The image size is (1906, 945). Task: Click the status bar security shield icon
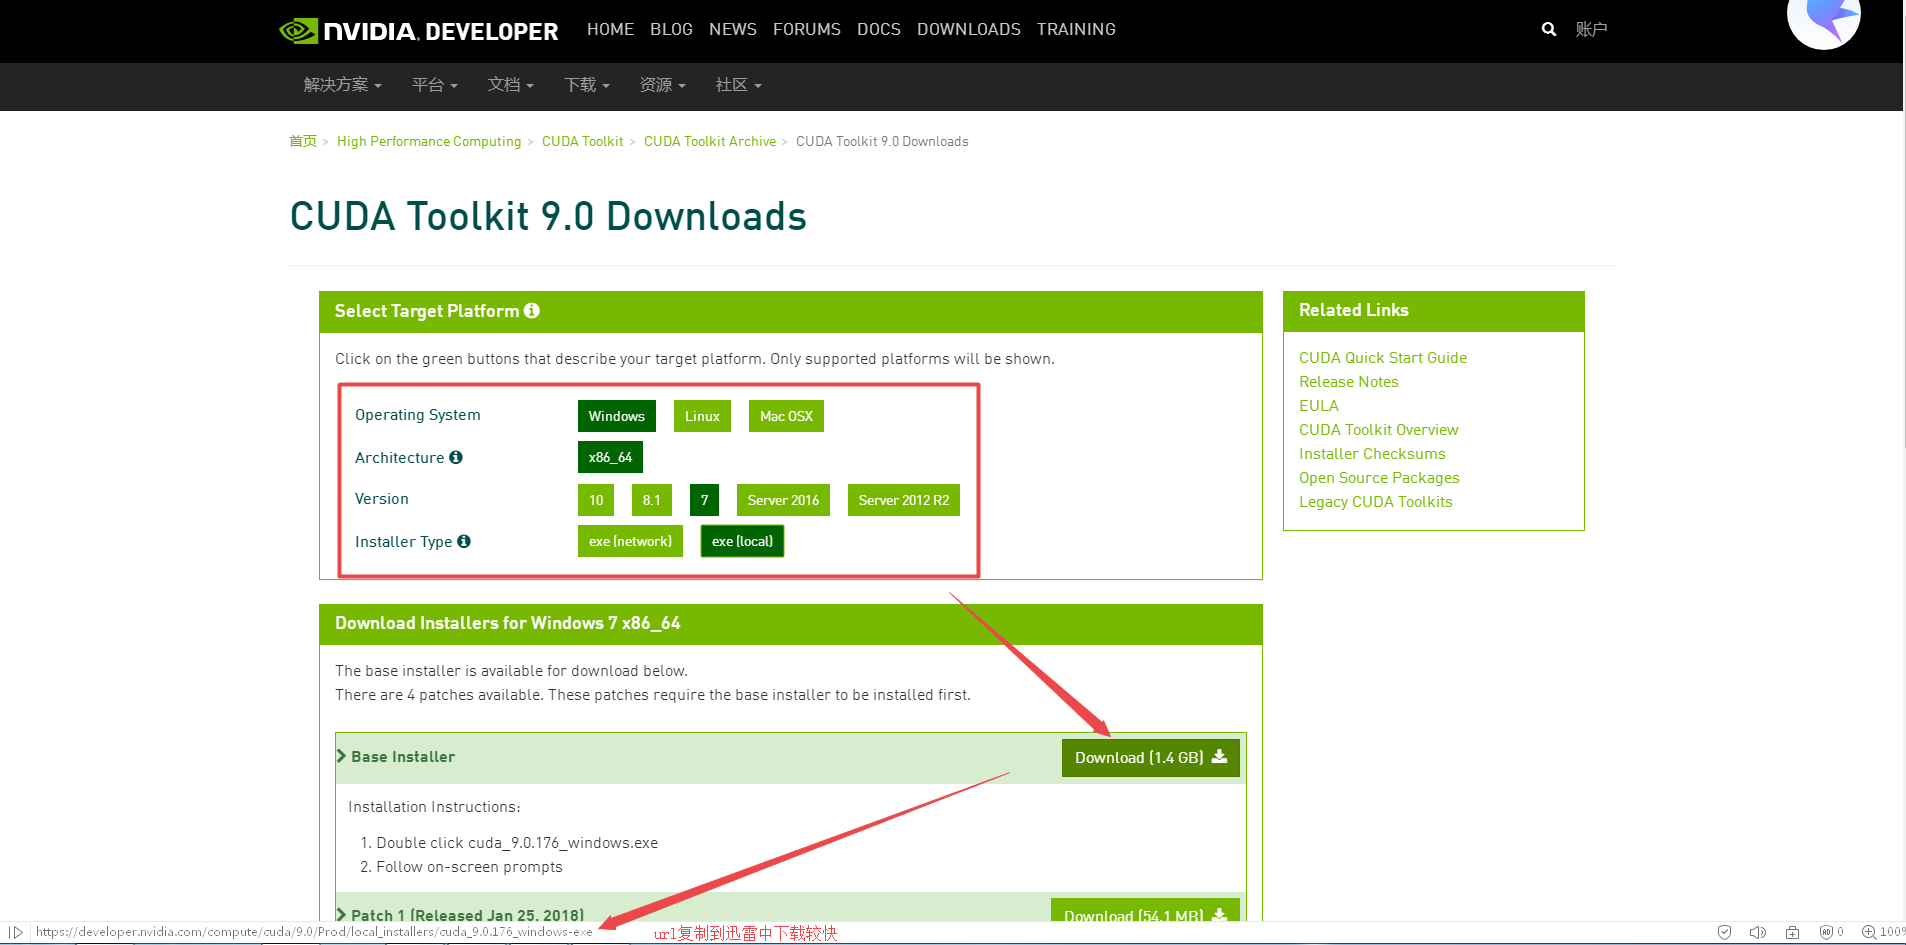(x=1724, y=932)
